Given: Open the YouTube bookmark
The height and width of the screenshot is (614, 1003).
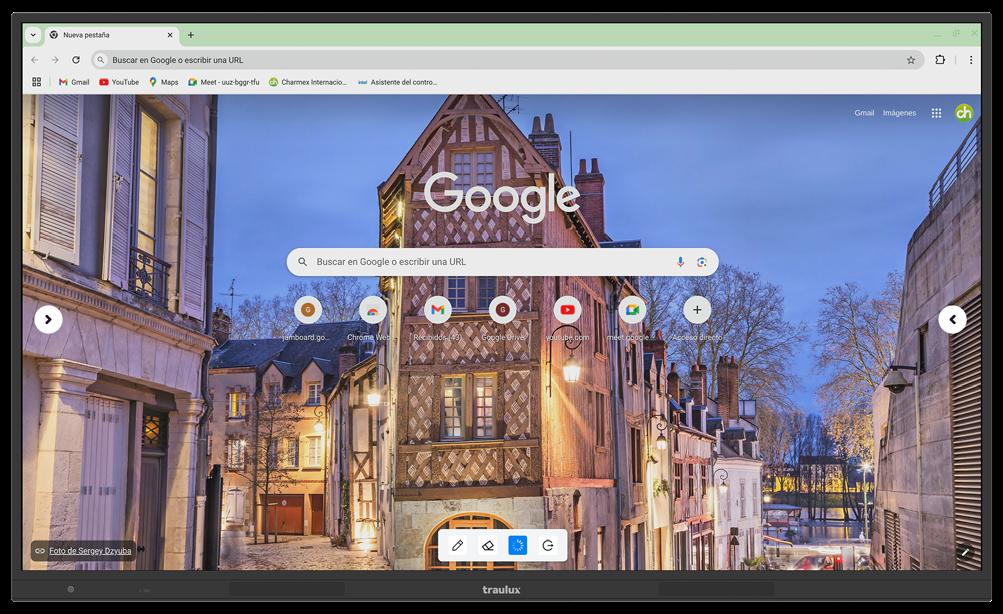Looking at the screenshot, I should (119, 82).
